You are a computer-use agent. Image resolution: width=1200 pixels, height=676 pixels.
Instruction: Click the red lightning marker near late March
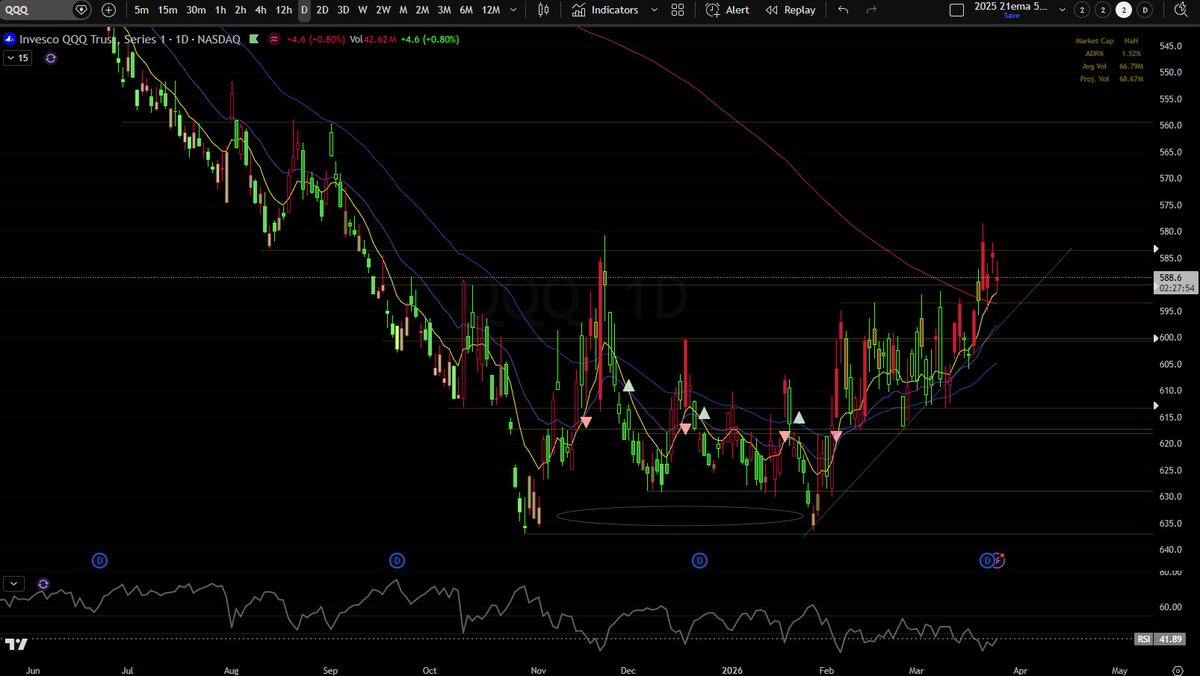(999, 559)
